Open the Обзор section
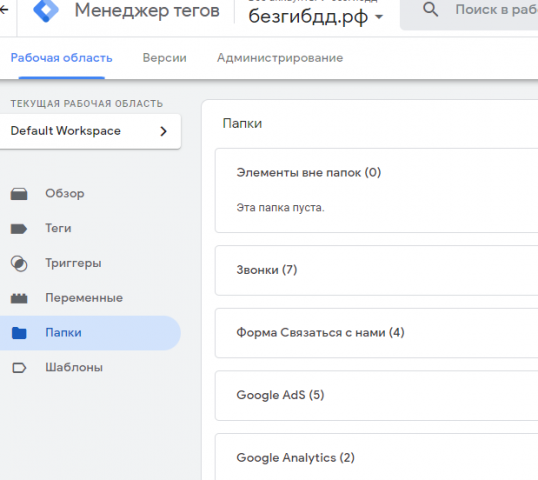The image size is (538, 480). click(x=65, y=194)
